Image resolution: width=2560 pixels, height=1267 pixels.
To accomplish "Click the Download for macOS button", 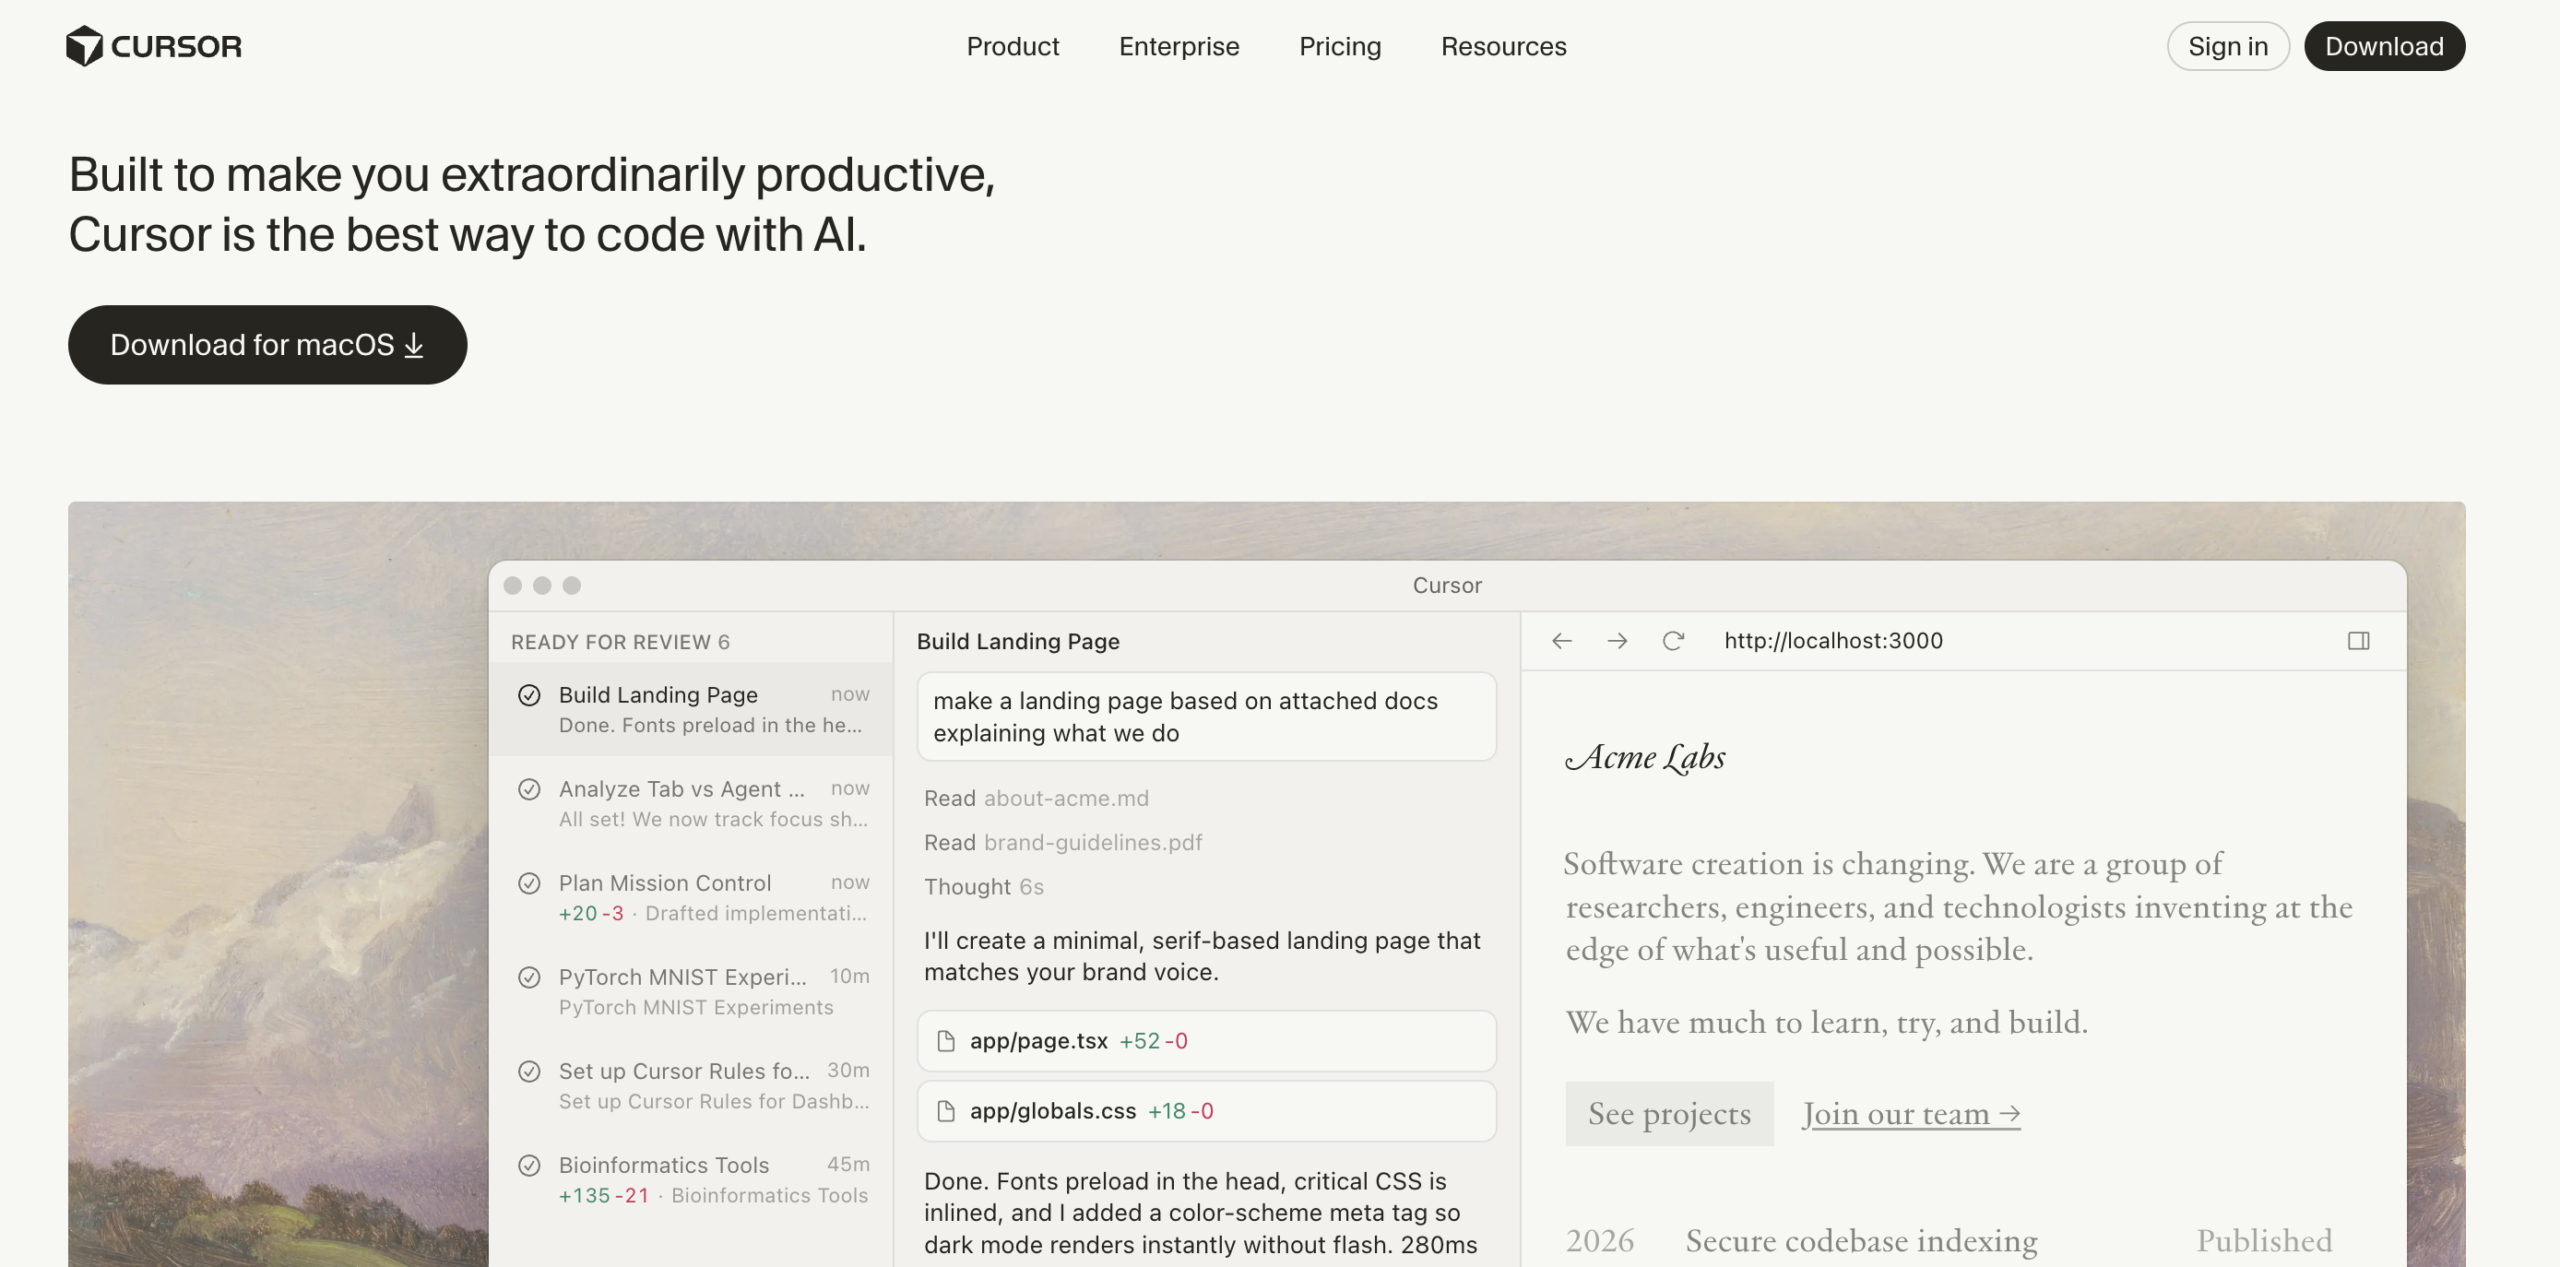I will (x=267, y=345).
